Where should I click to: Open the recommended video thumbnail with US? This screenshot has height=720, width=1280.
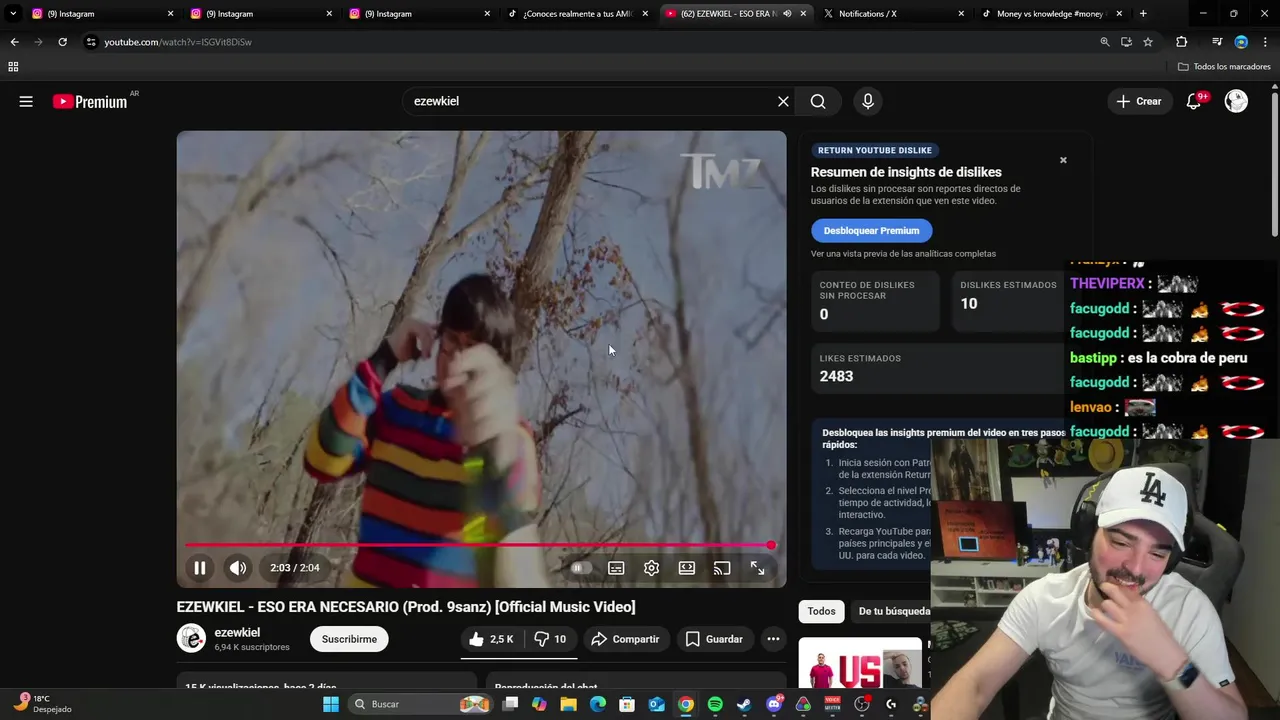coord(860,663)
